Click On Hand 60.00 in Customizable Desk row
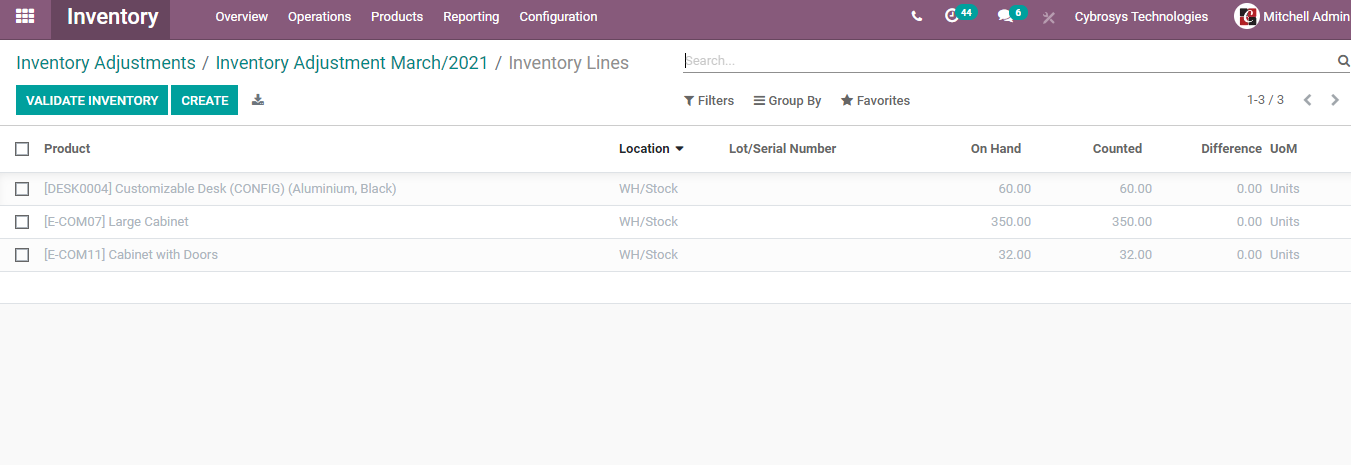This screenshot has height=465, width=1351. (x=1014, y=189)
